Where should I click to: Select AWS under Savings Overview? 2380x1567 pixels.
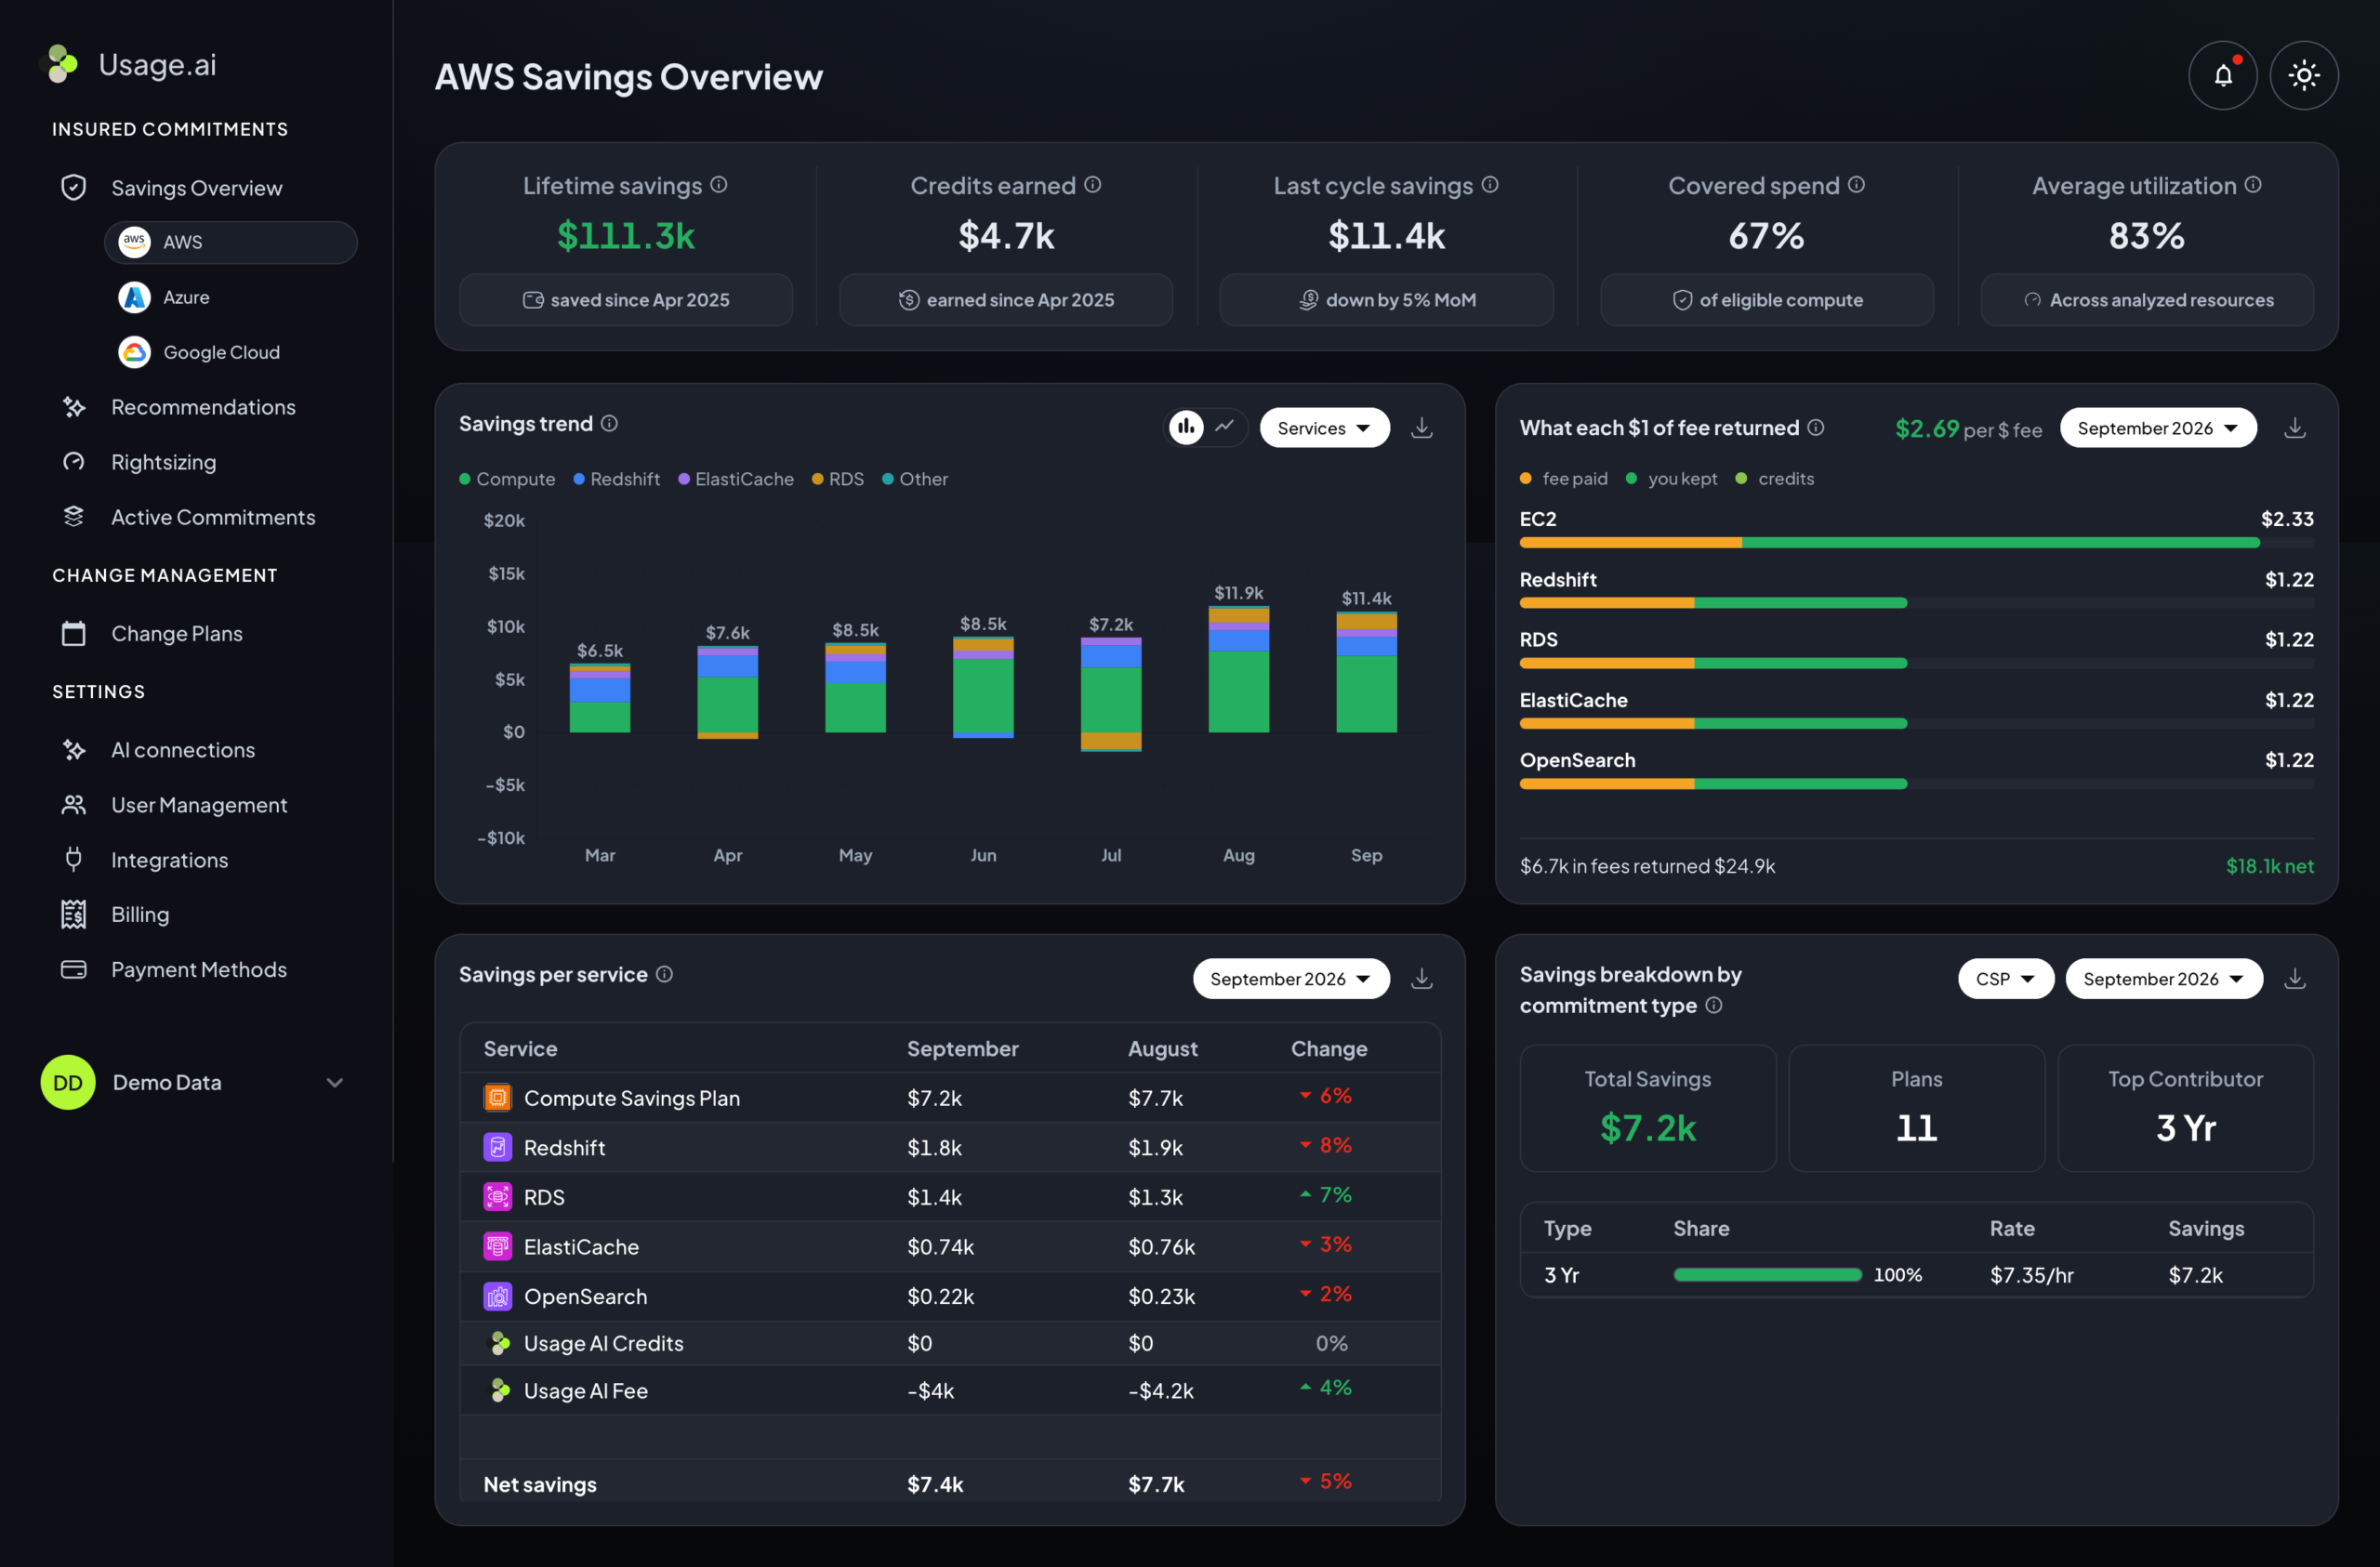point(231,242)
